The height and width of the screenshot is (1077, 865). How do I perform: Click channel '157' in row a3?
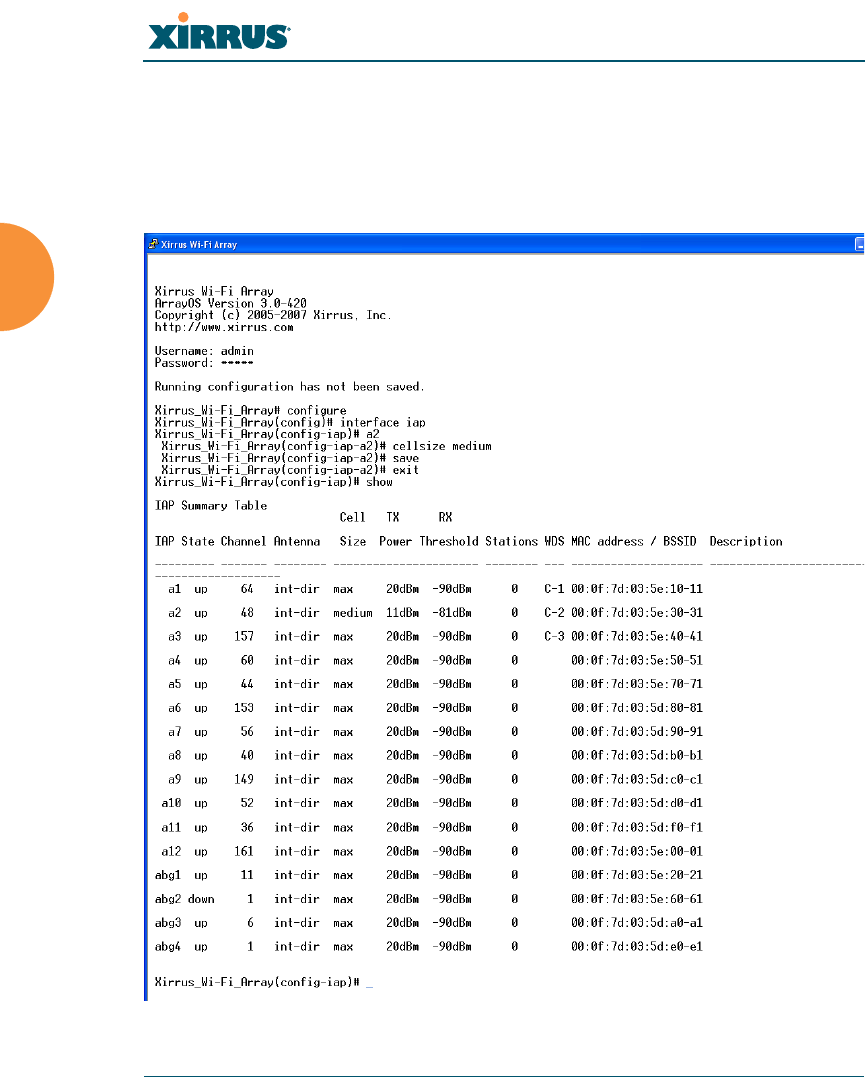point(244,637)
